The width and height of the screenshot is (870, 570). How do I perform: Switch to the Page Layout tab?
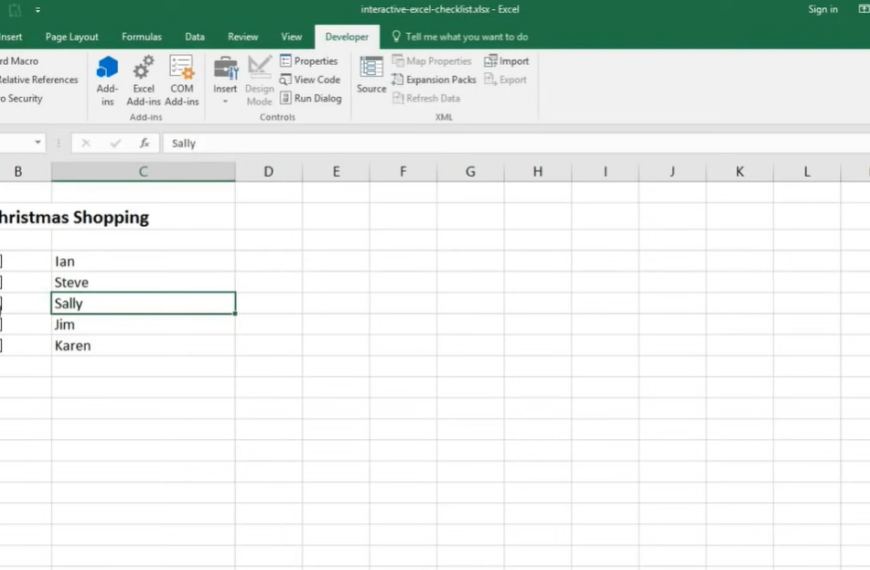tap(72, 37)
